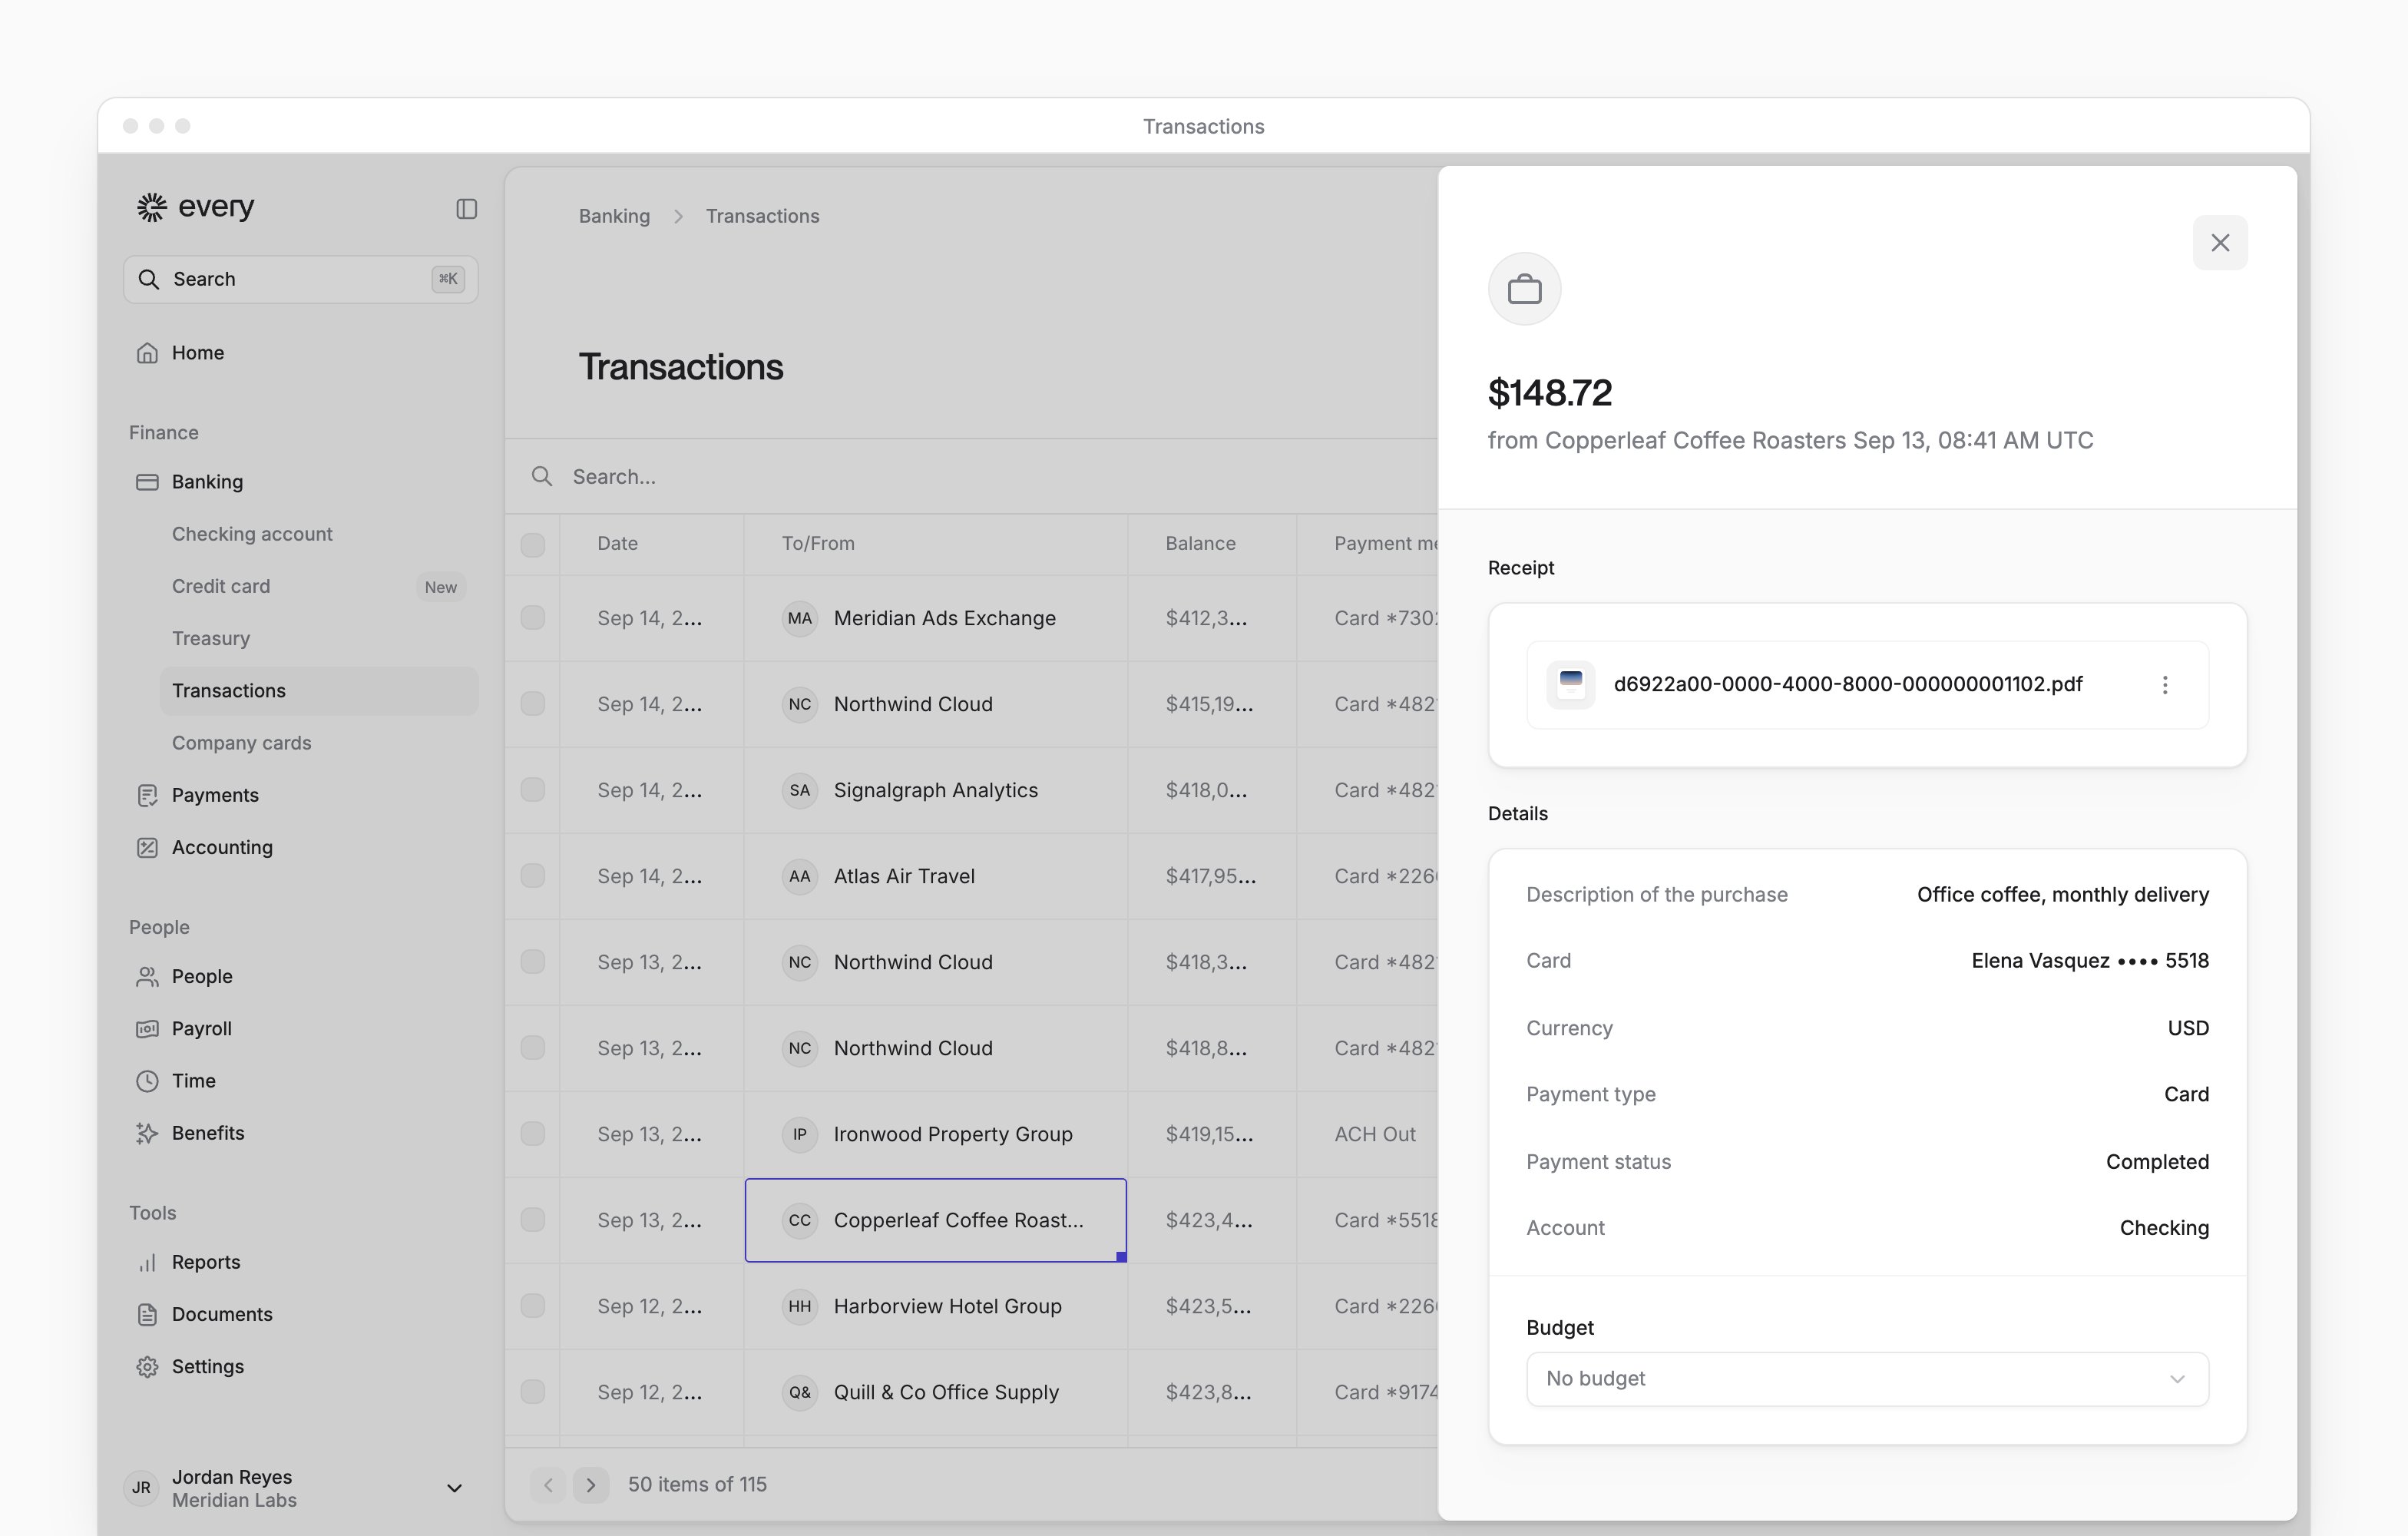Click the Office coffee, monthly delivery description

click(x=2063, y=895)
